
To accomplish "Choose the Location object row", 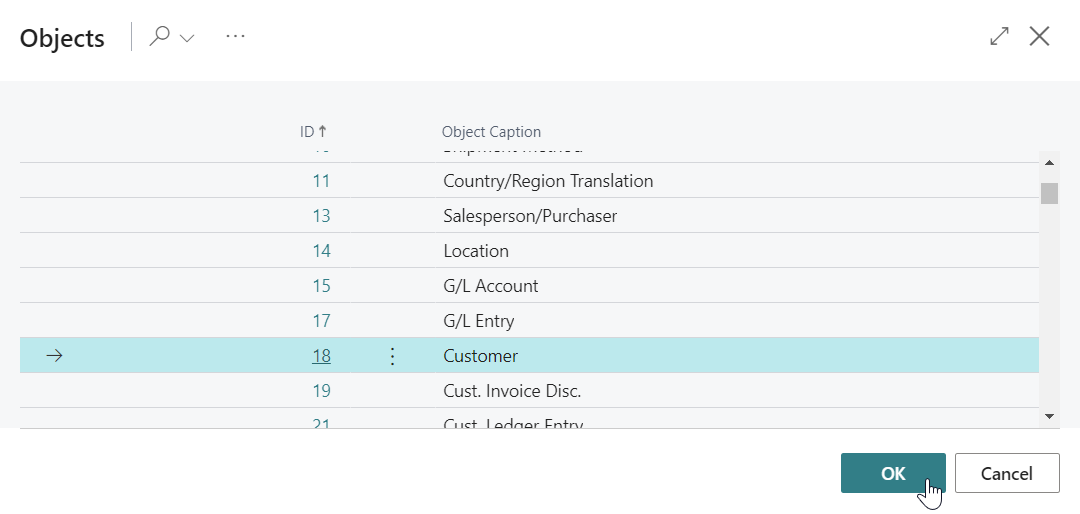I will coord(476,251).
